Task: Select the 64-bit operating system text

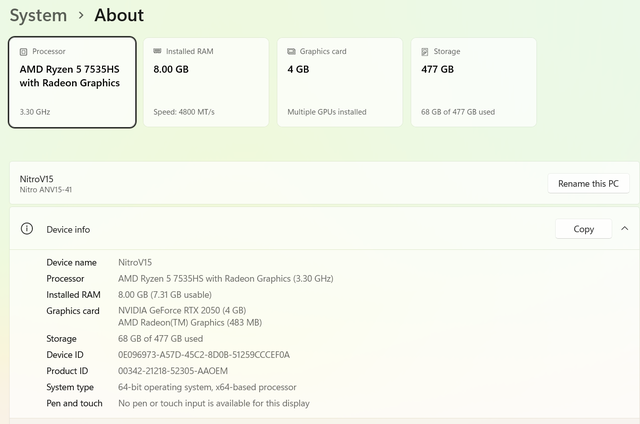Action: [x=207, y=387]
